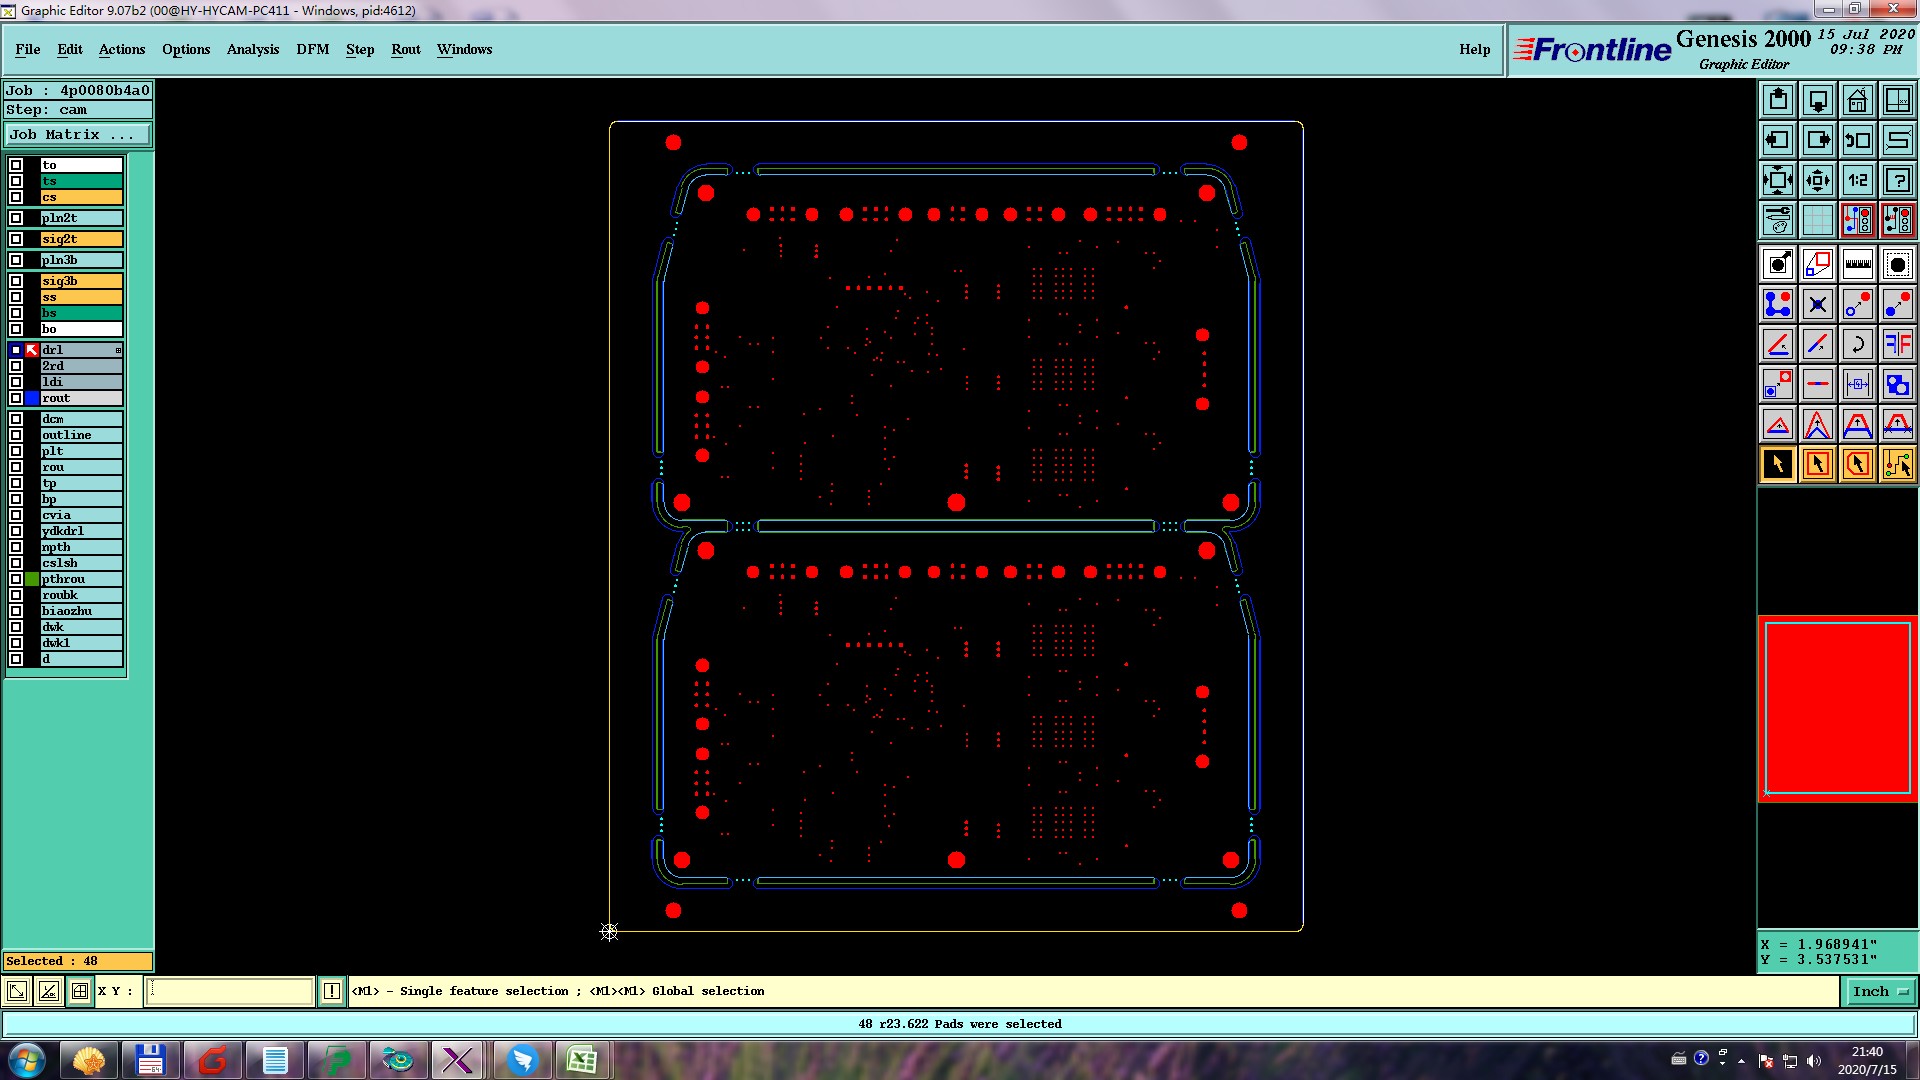Image resolution: width=1920 pixels, height=1080 pixels.
Task: Toggle display checkbox for layer sig2t
Action: click(x=16, y=239)
